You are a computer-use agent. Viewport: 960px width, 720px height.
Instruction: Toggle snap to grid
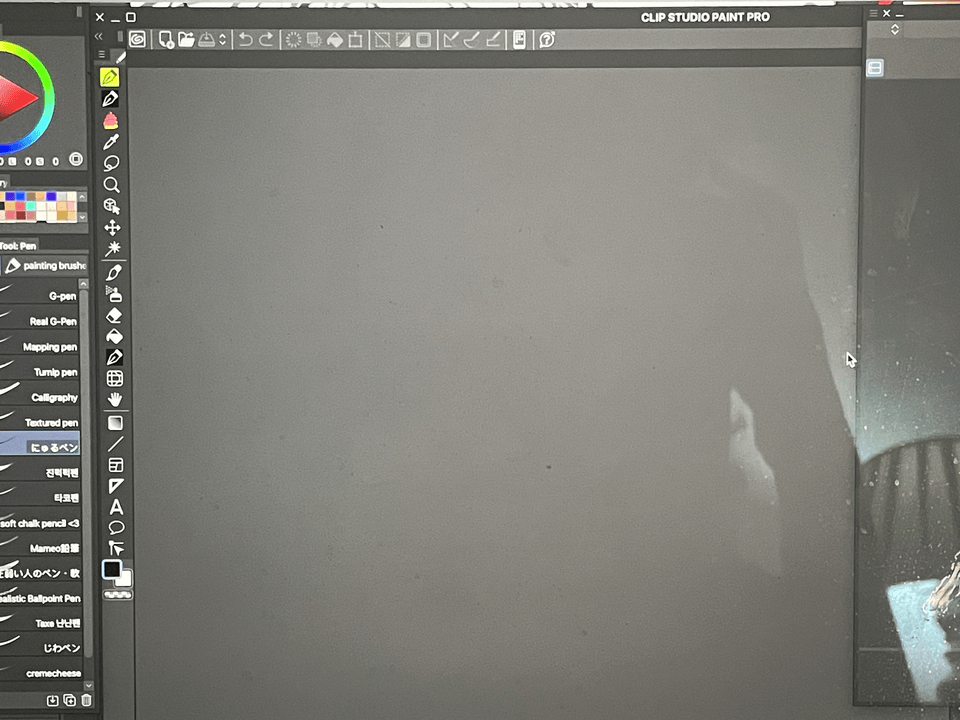pos(493,40)
